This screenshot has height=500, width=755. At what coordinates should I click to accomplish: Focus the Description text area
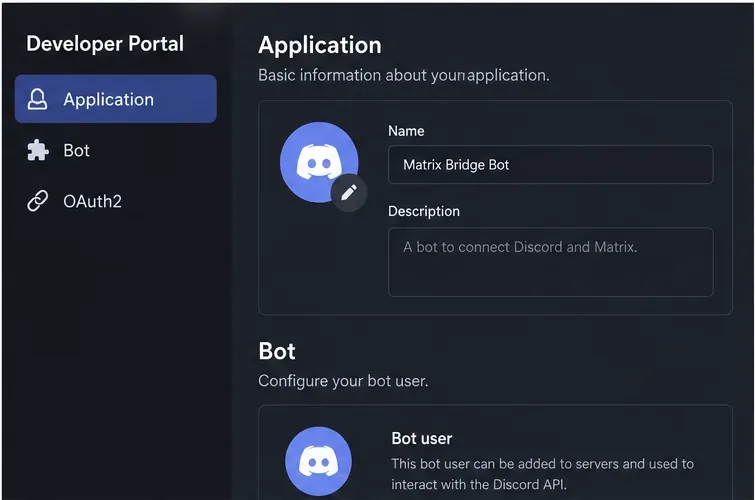point(550,262)
